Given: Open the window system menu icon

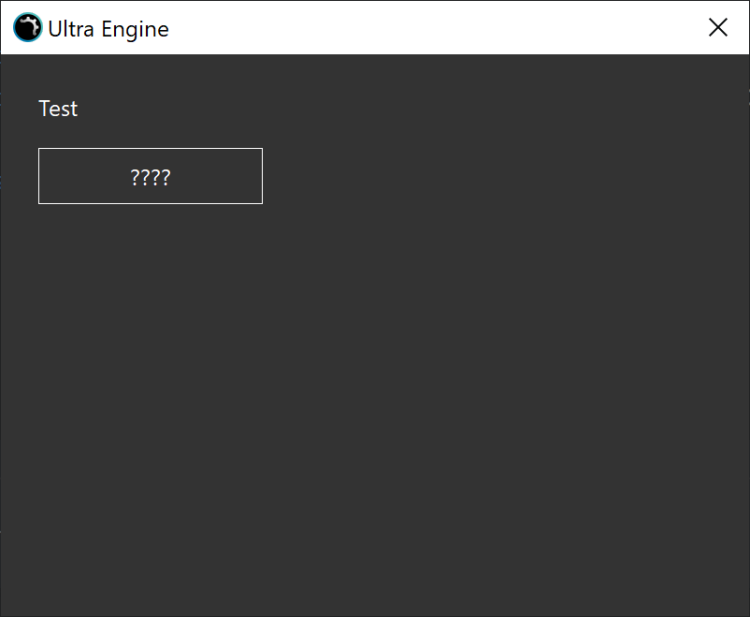Looking at the screenshot, I should [28, 28].
